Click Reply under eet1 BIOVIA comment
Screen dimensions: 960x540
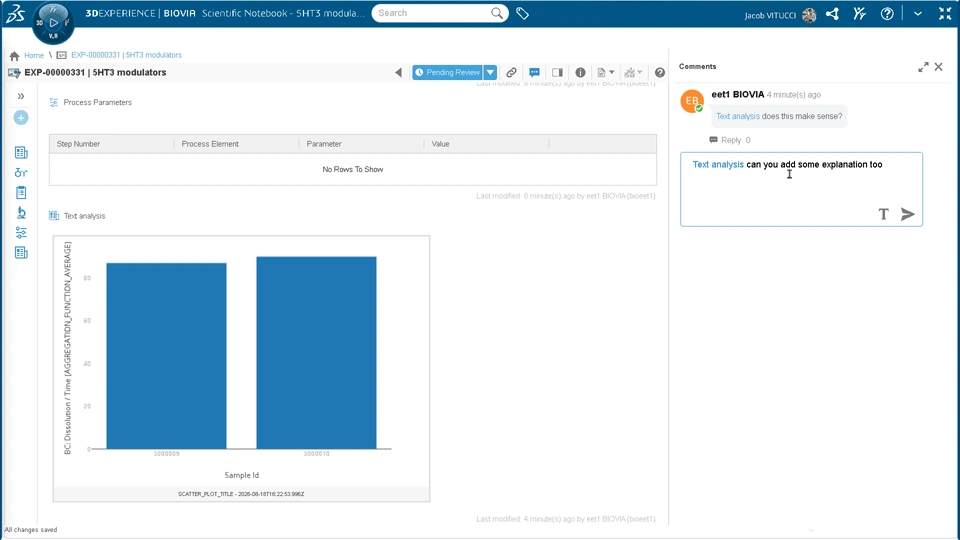(731, 140)
